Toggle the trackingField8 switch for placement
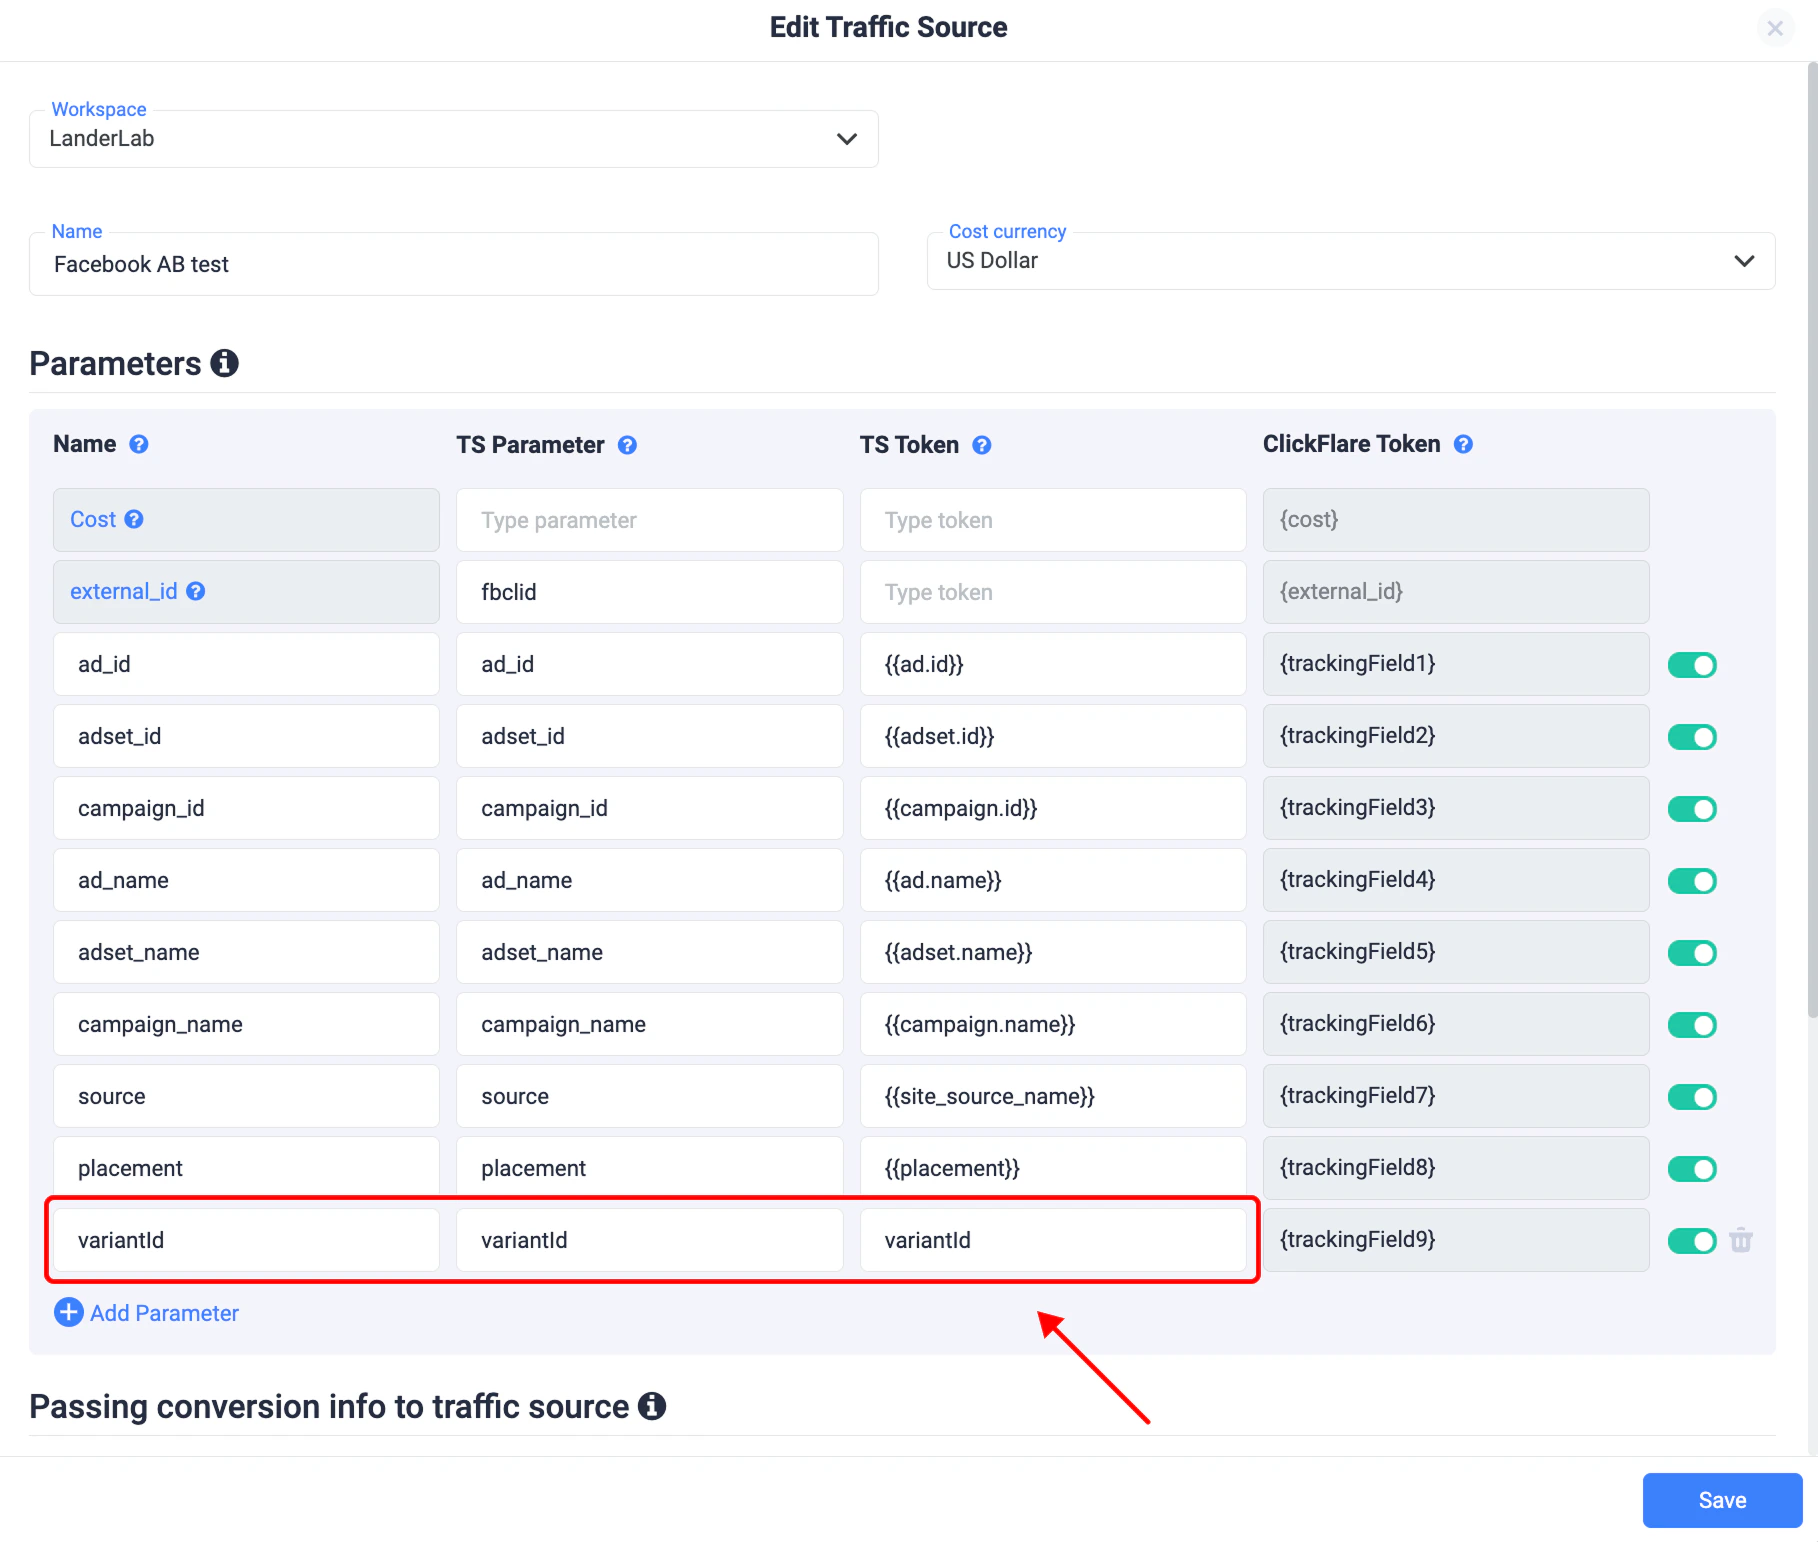The width and height of the screenshot is (1818, 1542). (1692, 1169)
